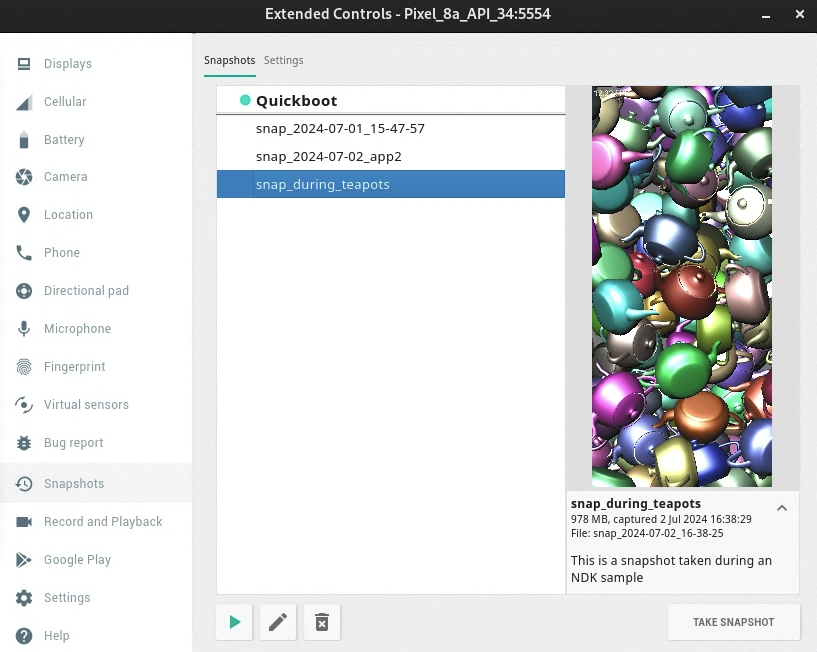Viewport: 817px width, 652px height.
Task: Open the Displays section icon
Action: 24,64
